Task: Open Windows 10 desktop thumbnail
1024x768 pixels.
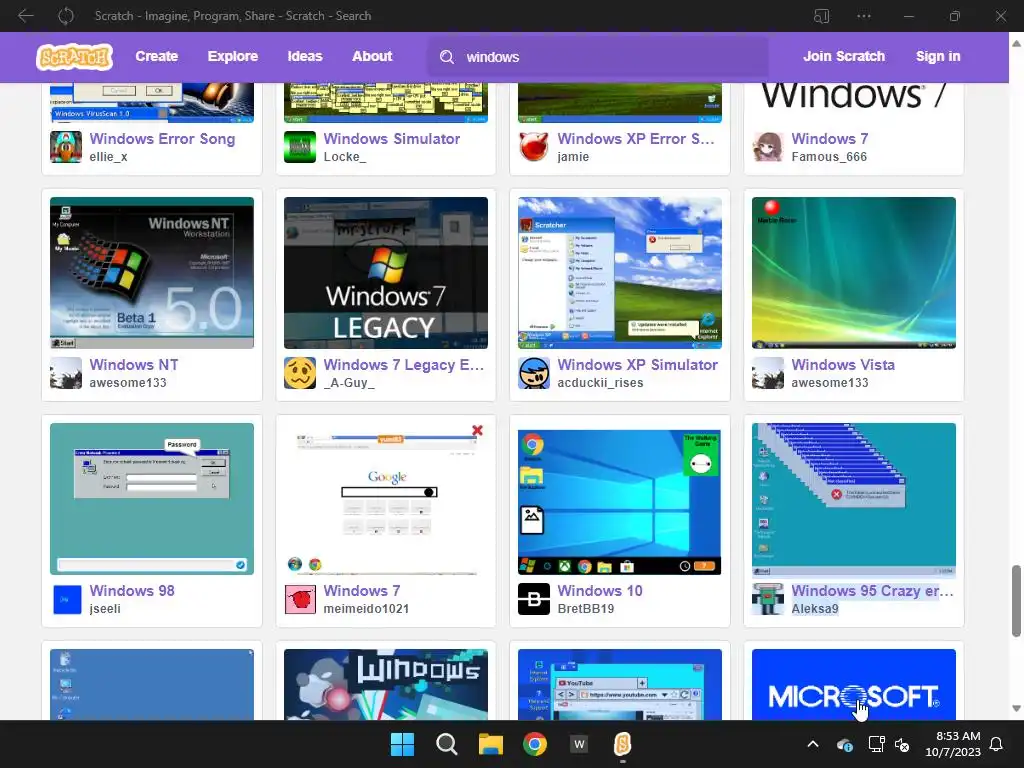Action: (x=620, y=498)
